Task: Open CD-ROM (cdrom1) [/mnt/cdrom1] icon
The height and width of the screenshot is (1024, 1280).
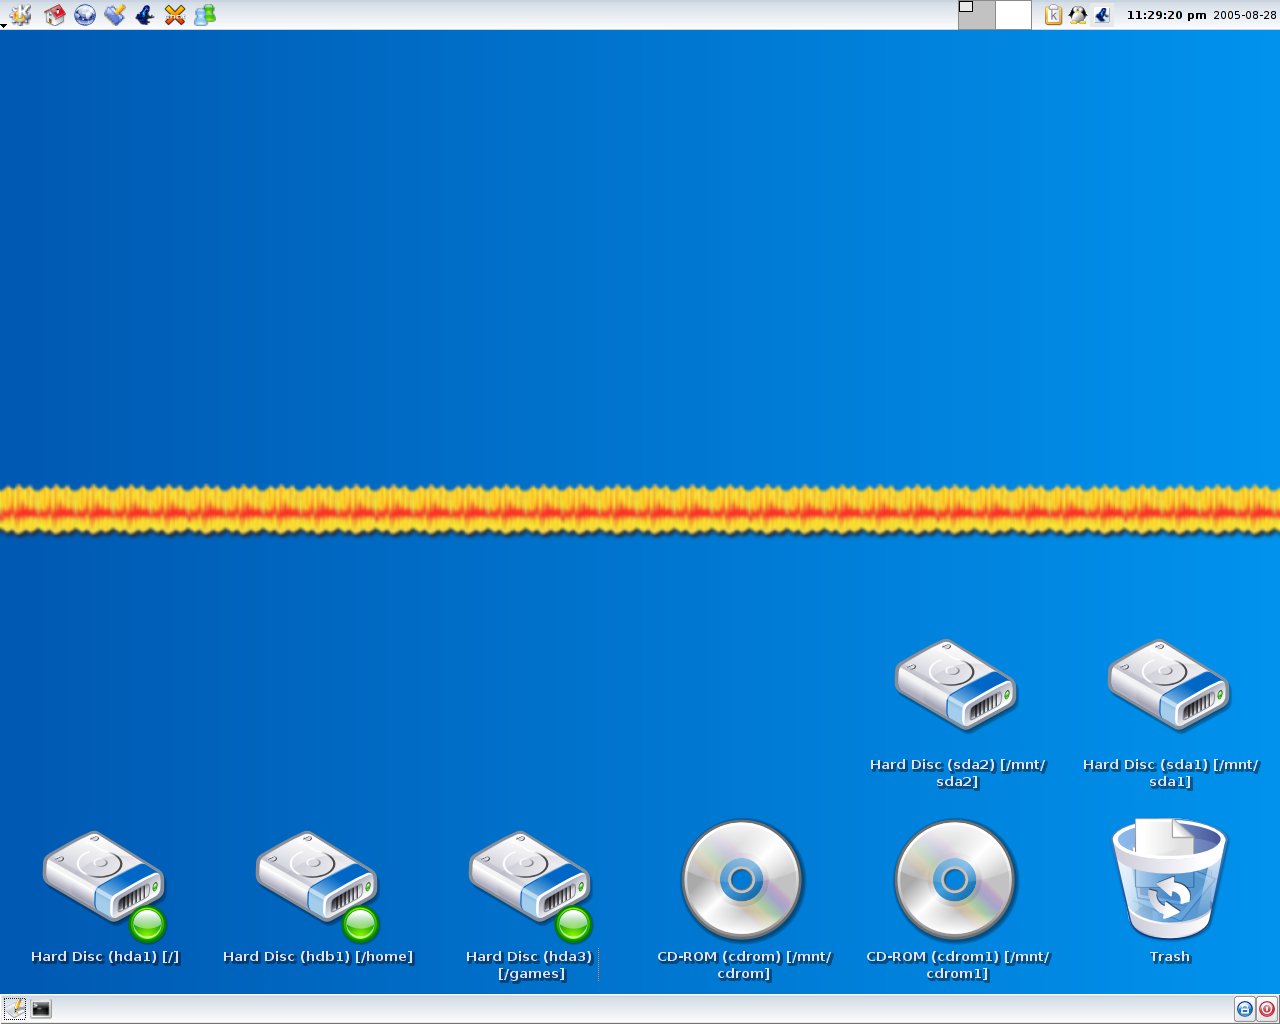Action: pyautogui.click(x=956, y=881)
